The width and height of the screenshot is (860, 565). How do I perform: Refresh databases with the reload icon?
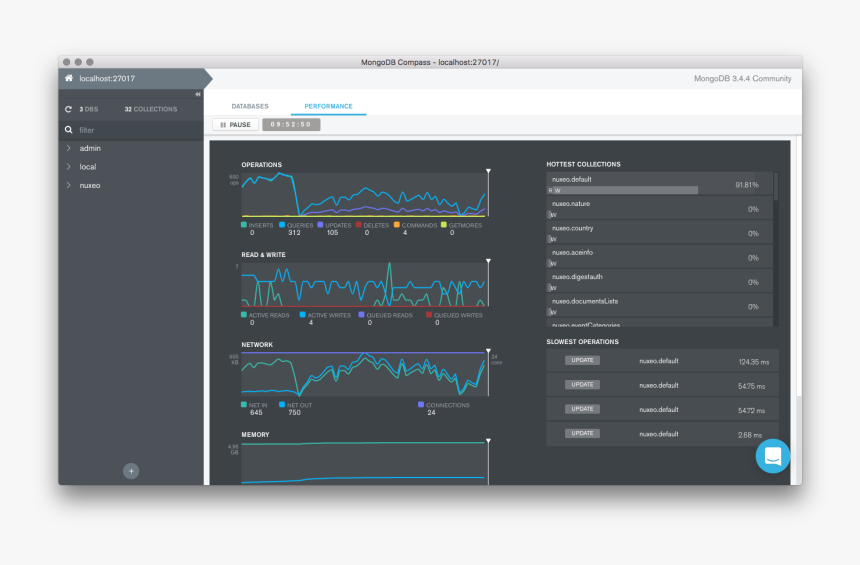69,109
